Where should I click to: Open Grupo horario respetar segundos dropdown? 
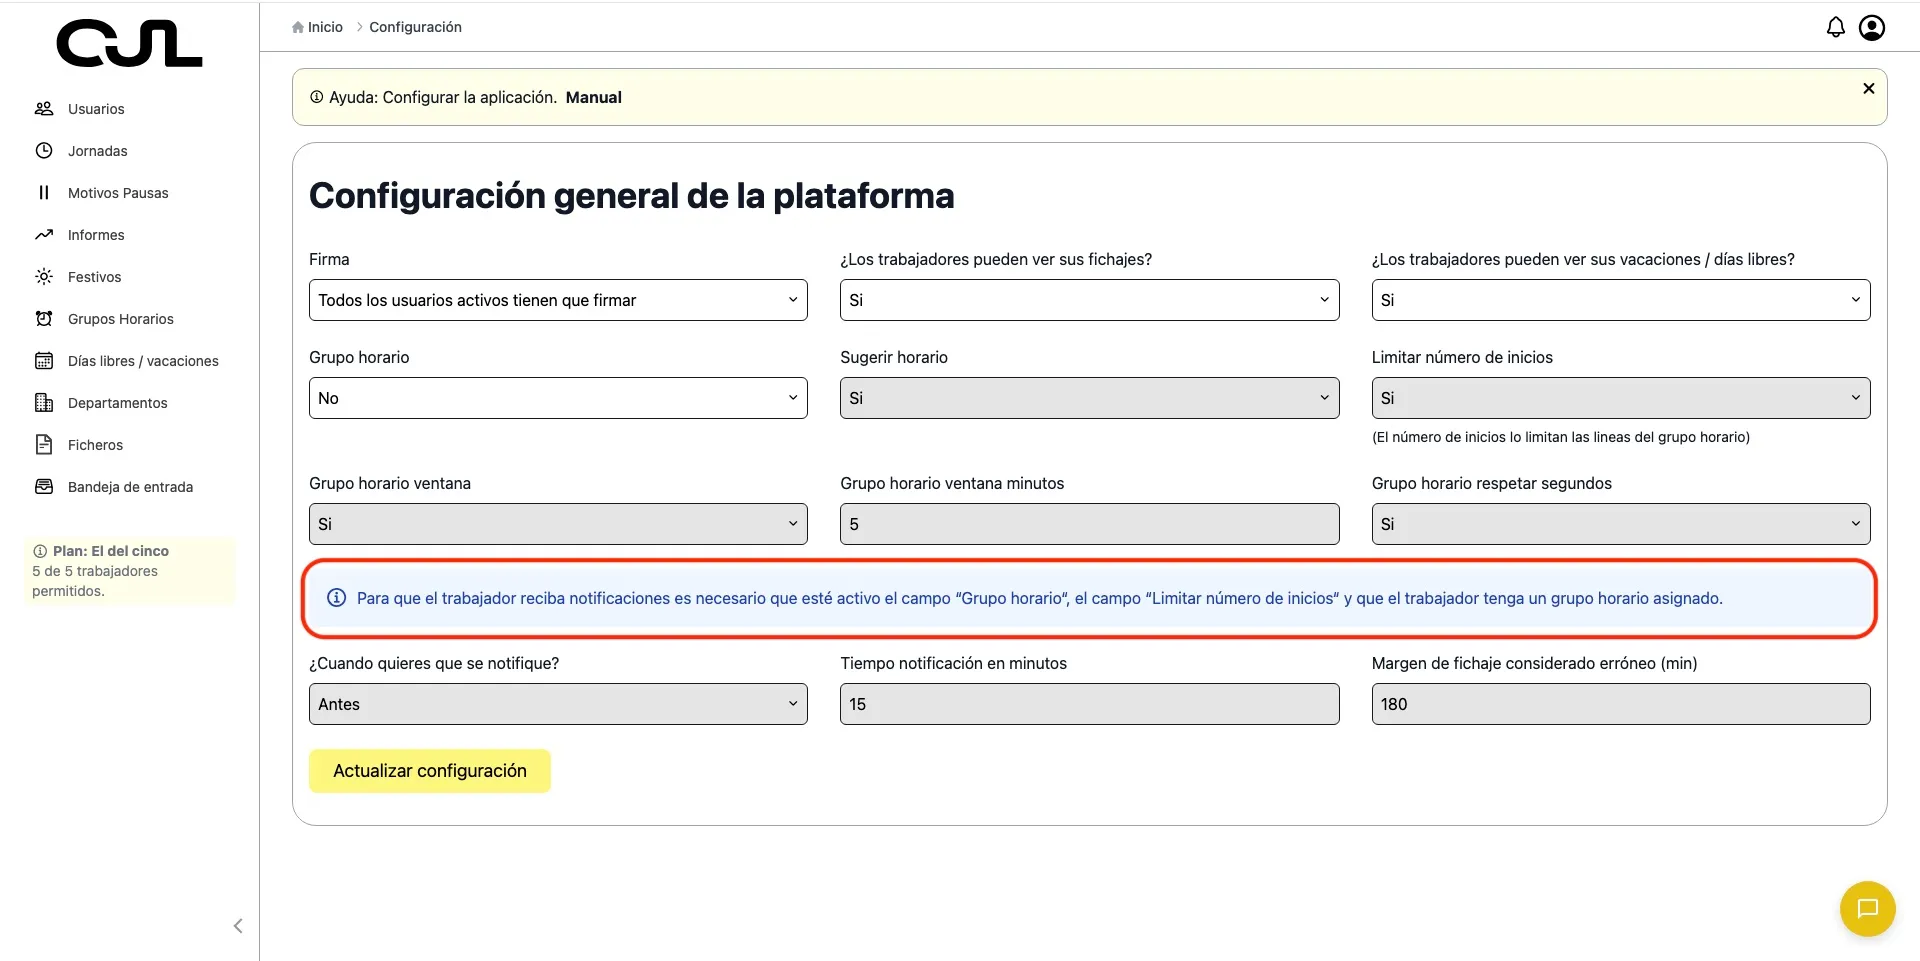point(1620,524)
